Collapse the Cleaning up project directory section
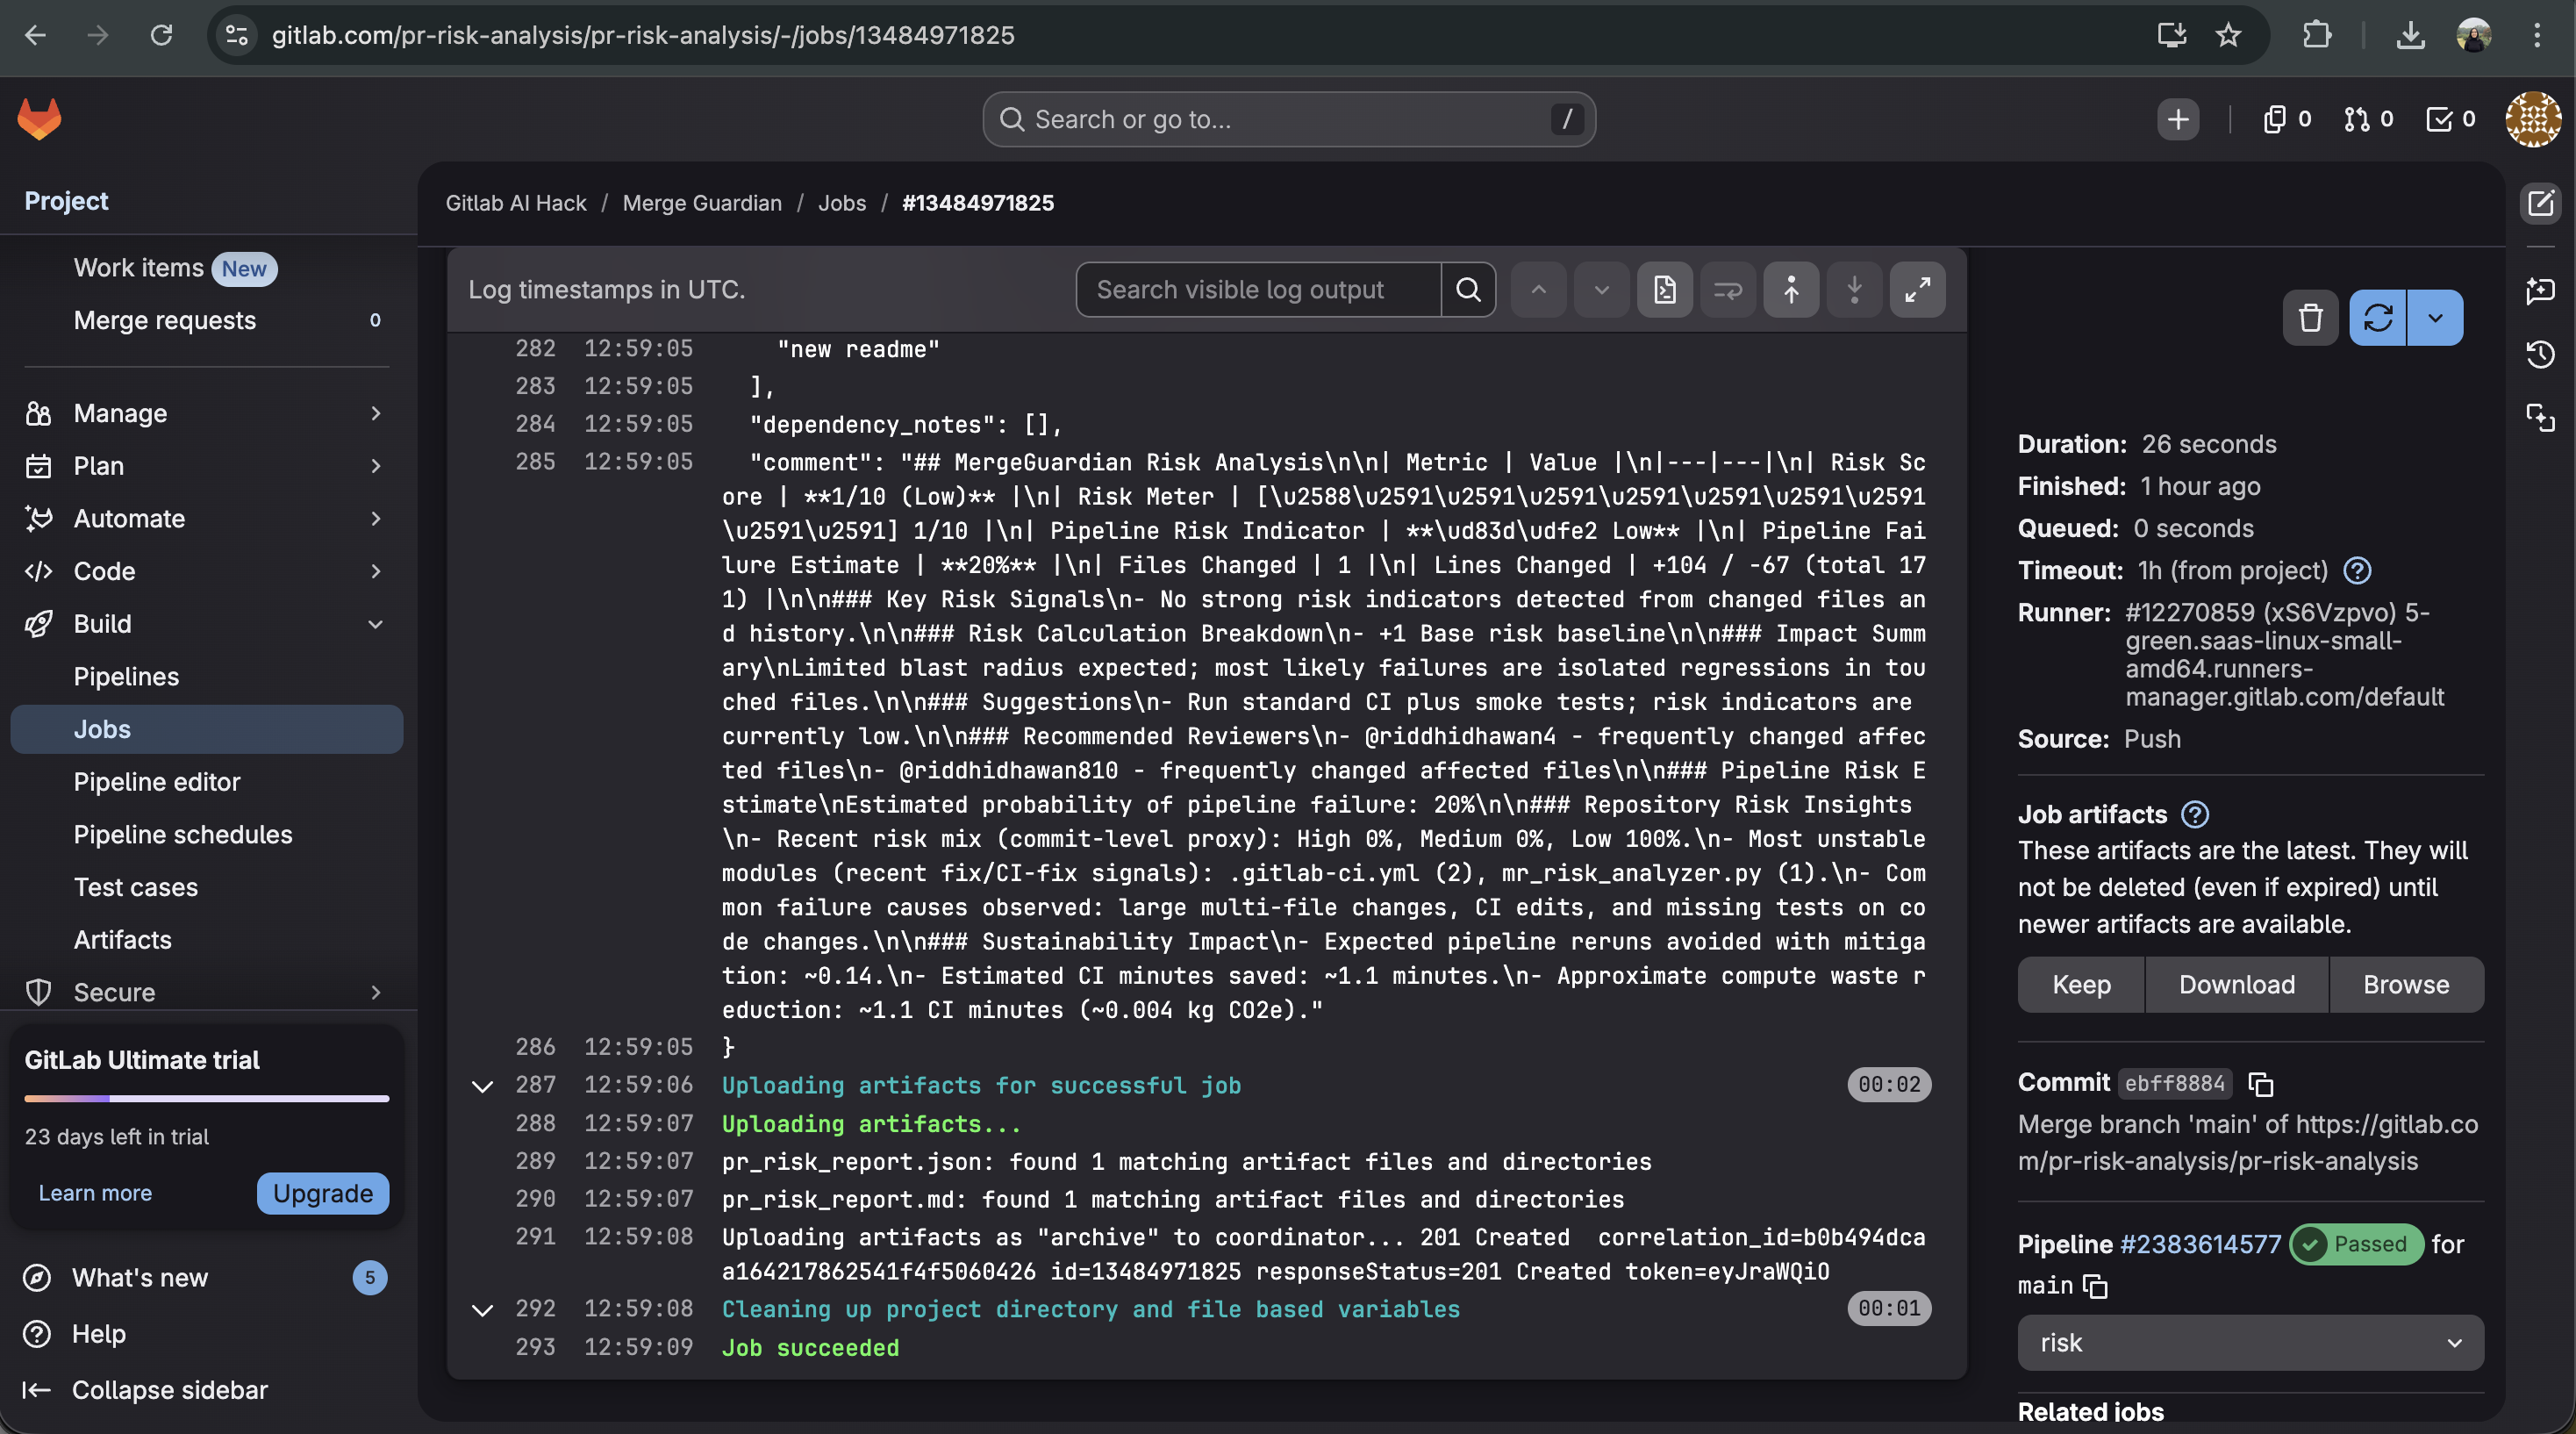 pos(482,1310)
